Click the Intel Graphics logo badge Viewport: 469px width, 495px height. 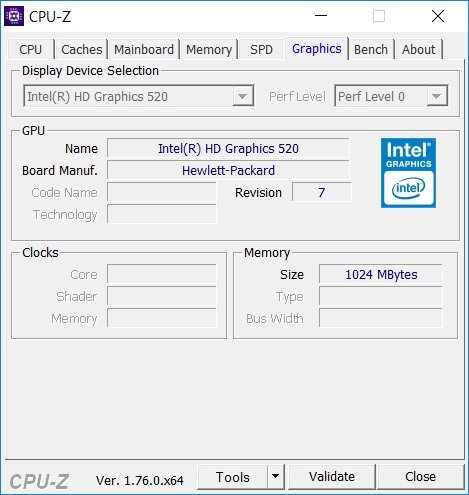pyautogui.click(x=408, y=173)
